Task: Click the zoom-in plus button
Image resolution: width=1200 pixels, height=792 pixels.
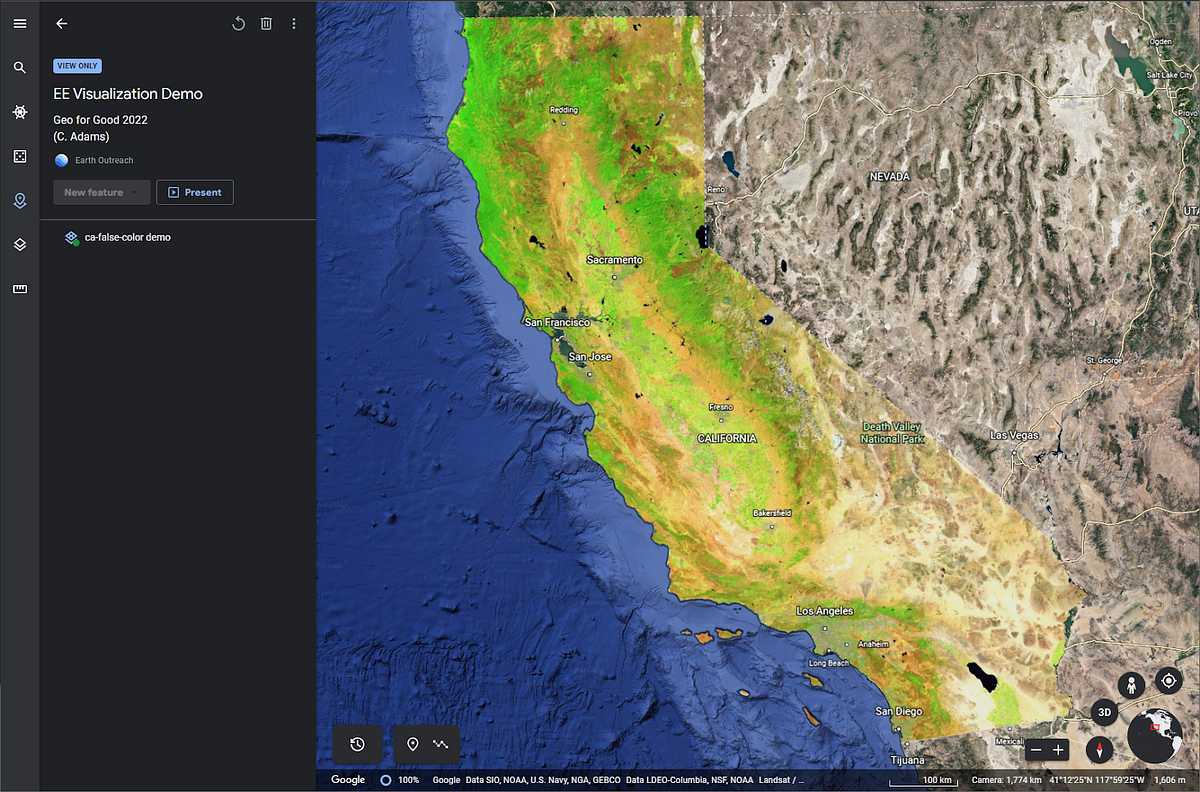Action: [1058, 748]
